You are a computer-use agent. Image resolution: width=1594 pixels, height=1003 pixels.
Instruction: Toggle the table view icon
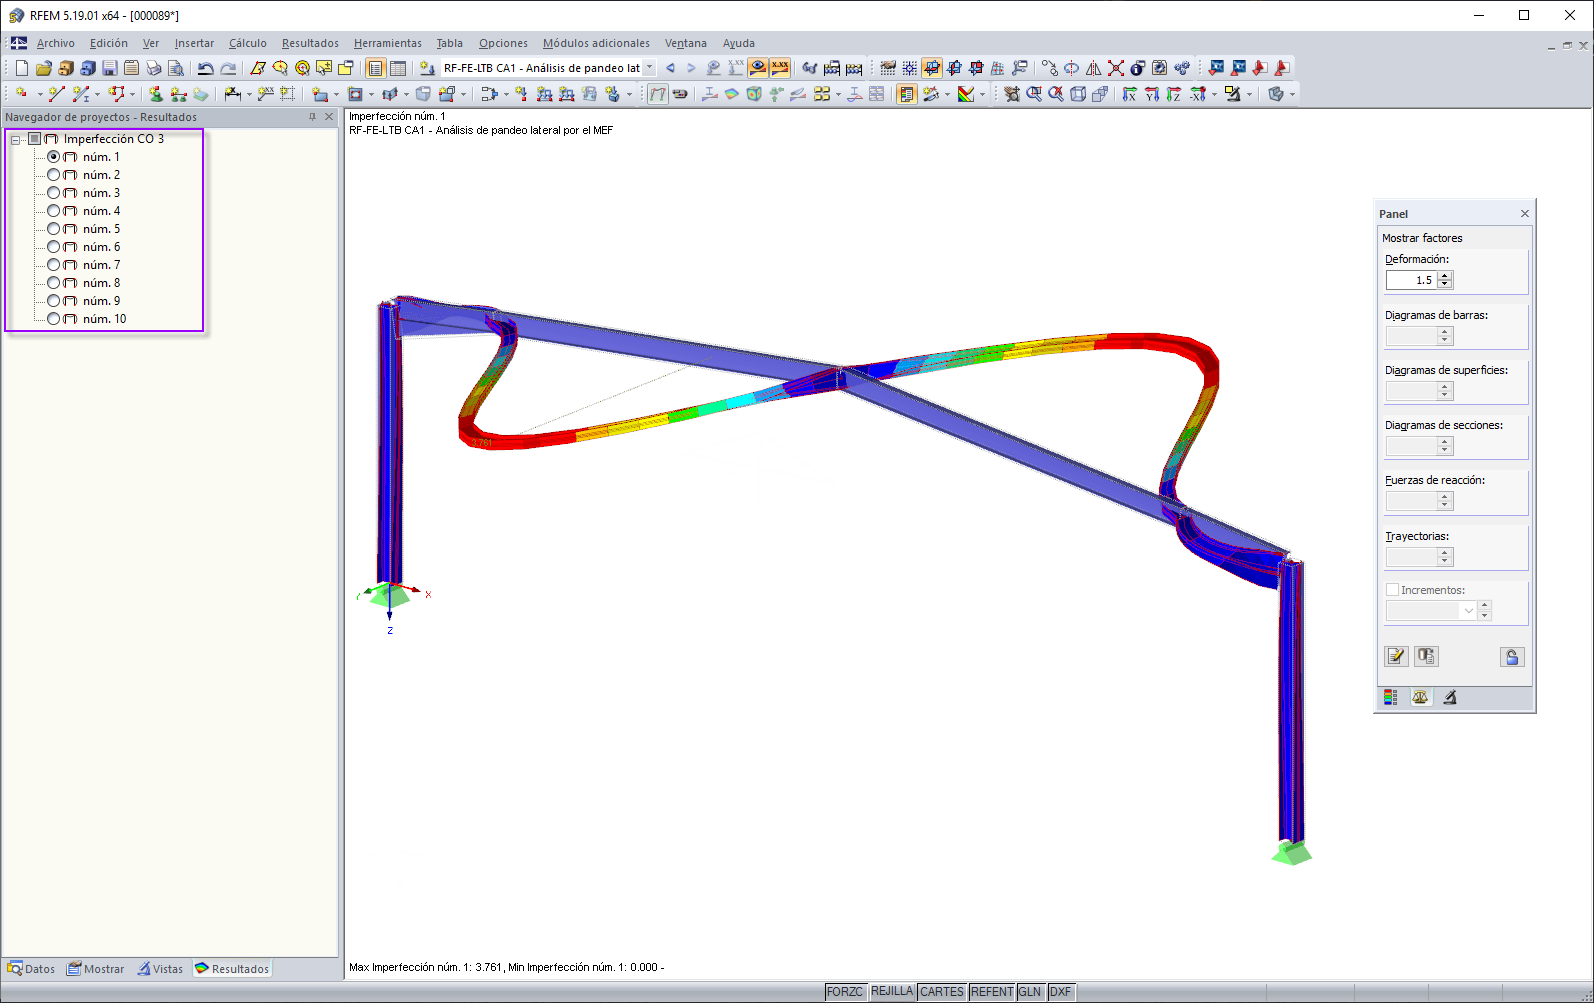tap(398, 68)
